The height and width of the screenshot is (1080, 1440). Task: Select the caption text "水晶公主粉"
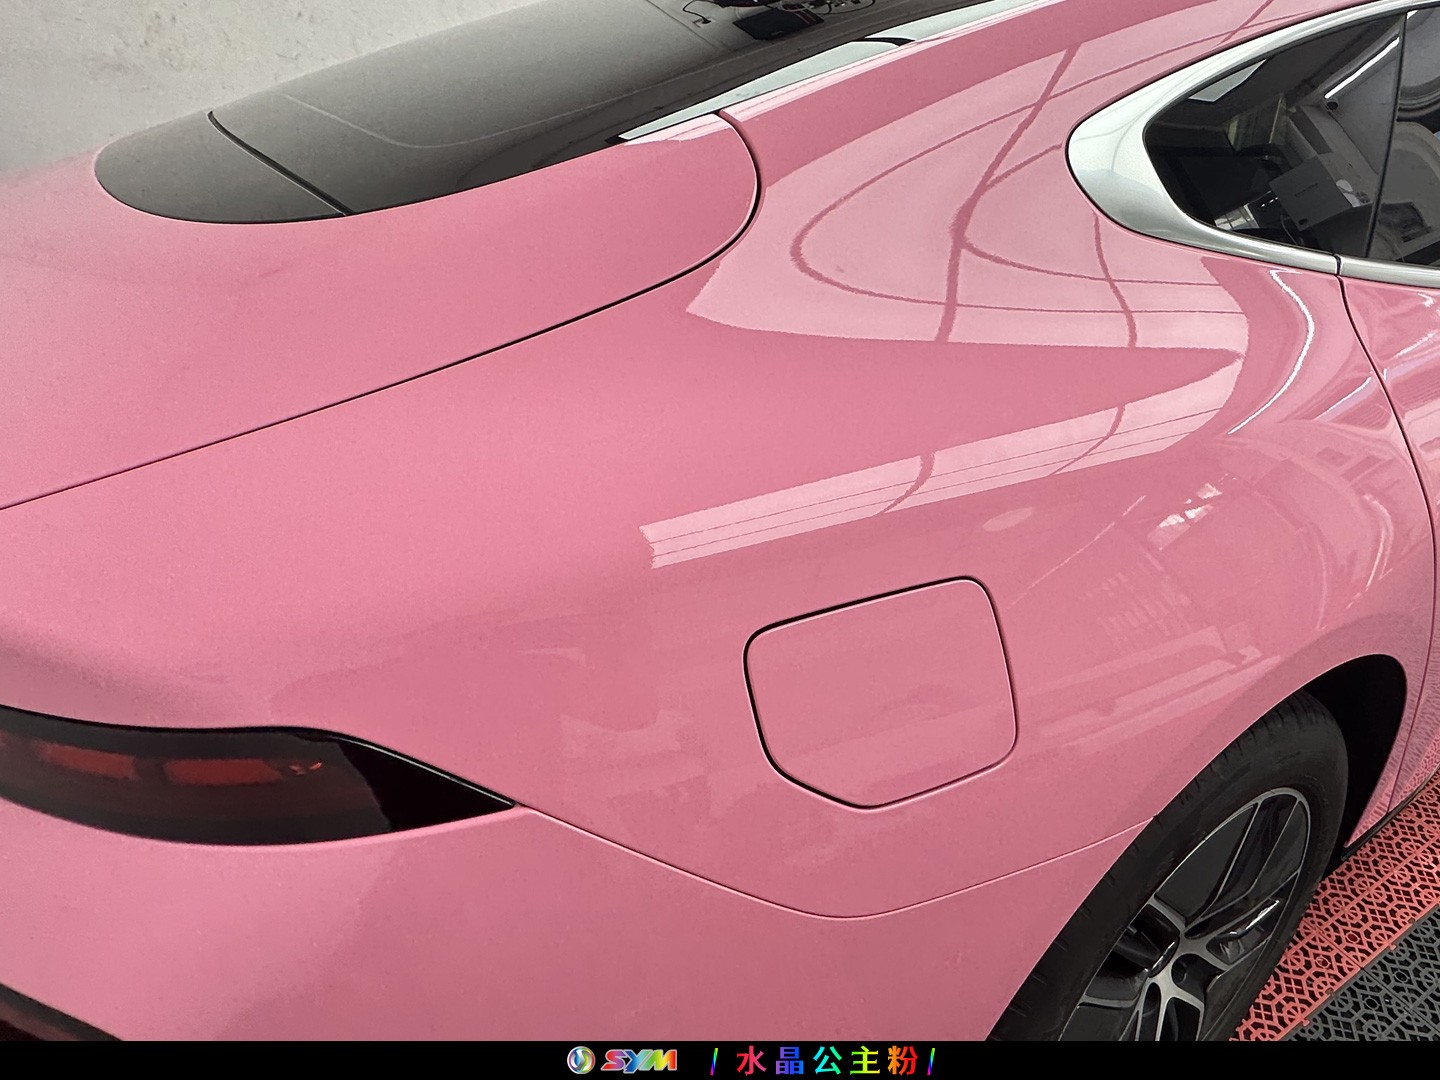coord(825,1060)
